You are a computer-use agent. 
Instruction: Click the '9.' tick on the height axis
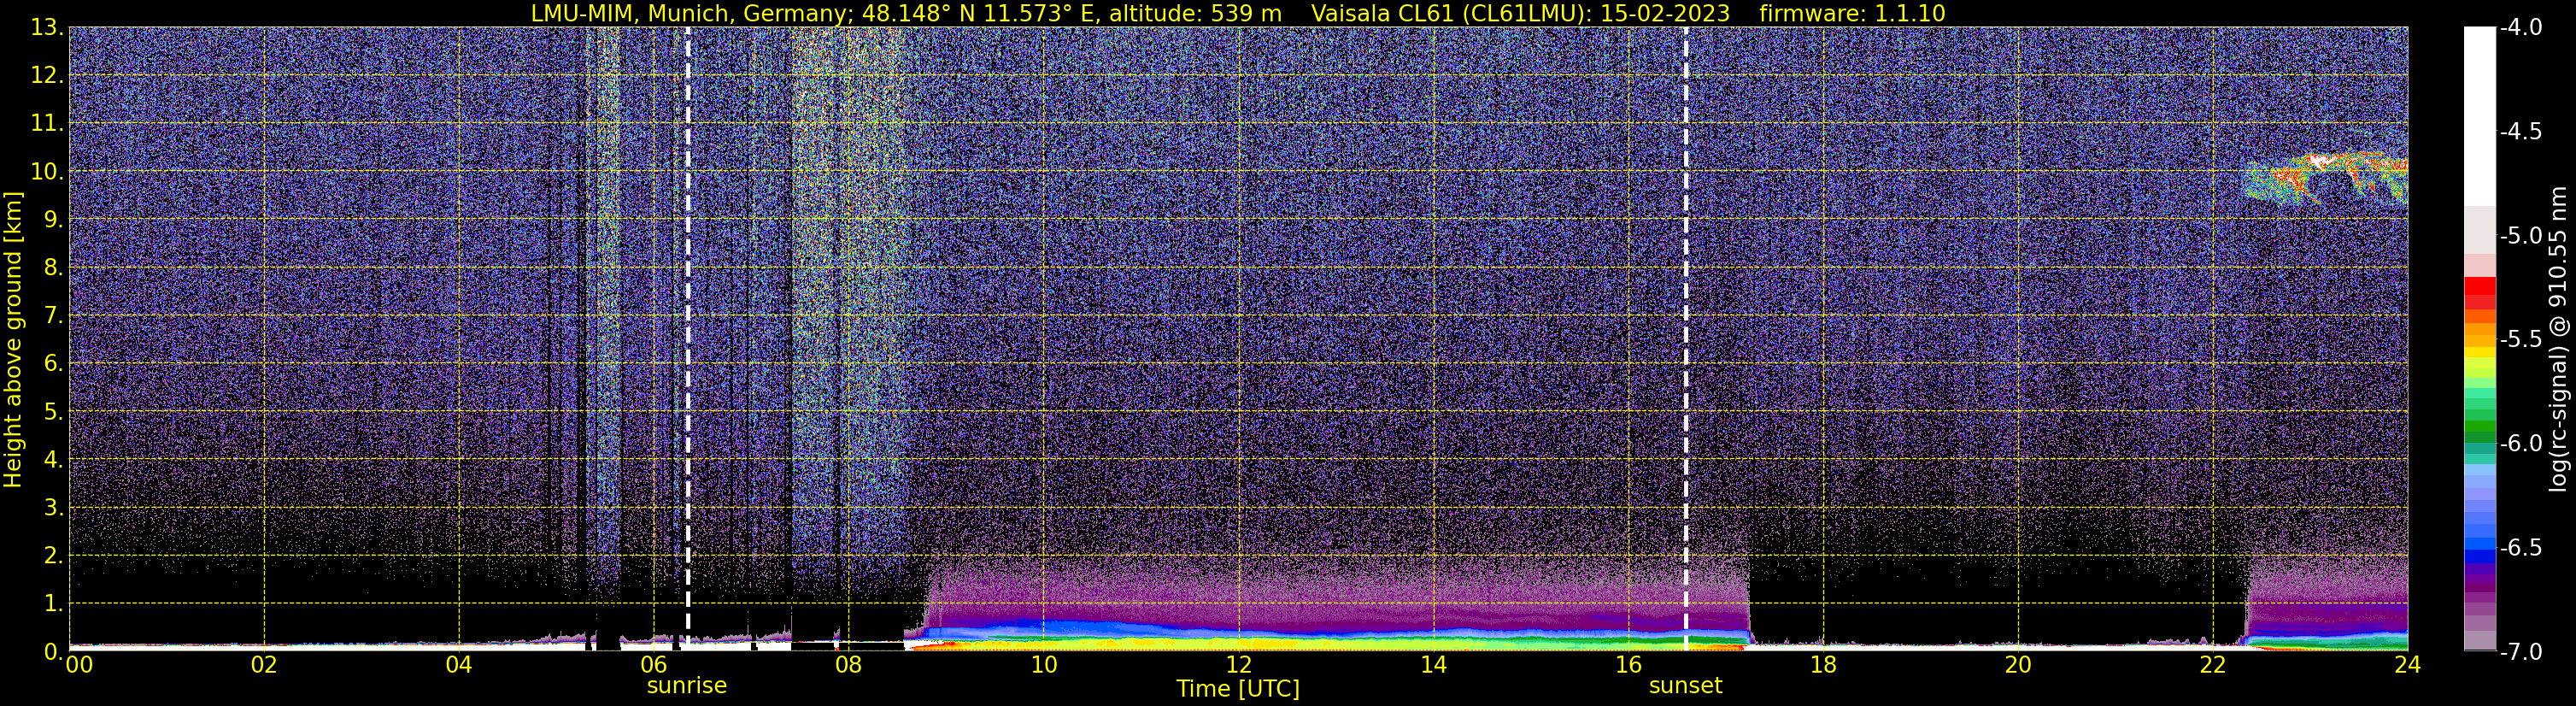point(53,220)
